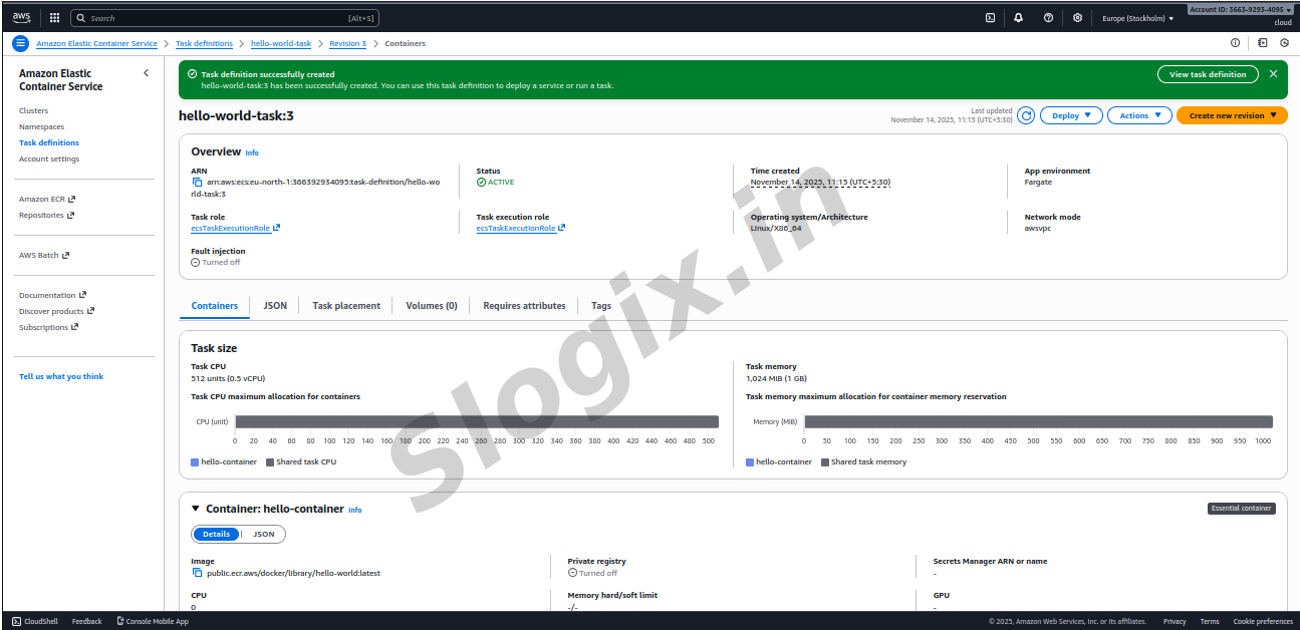Open the notifications bell
This screenshot has height=630, width=1300.
point(1019,18)
